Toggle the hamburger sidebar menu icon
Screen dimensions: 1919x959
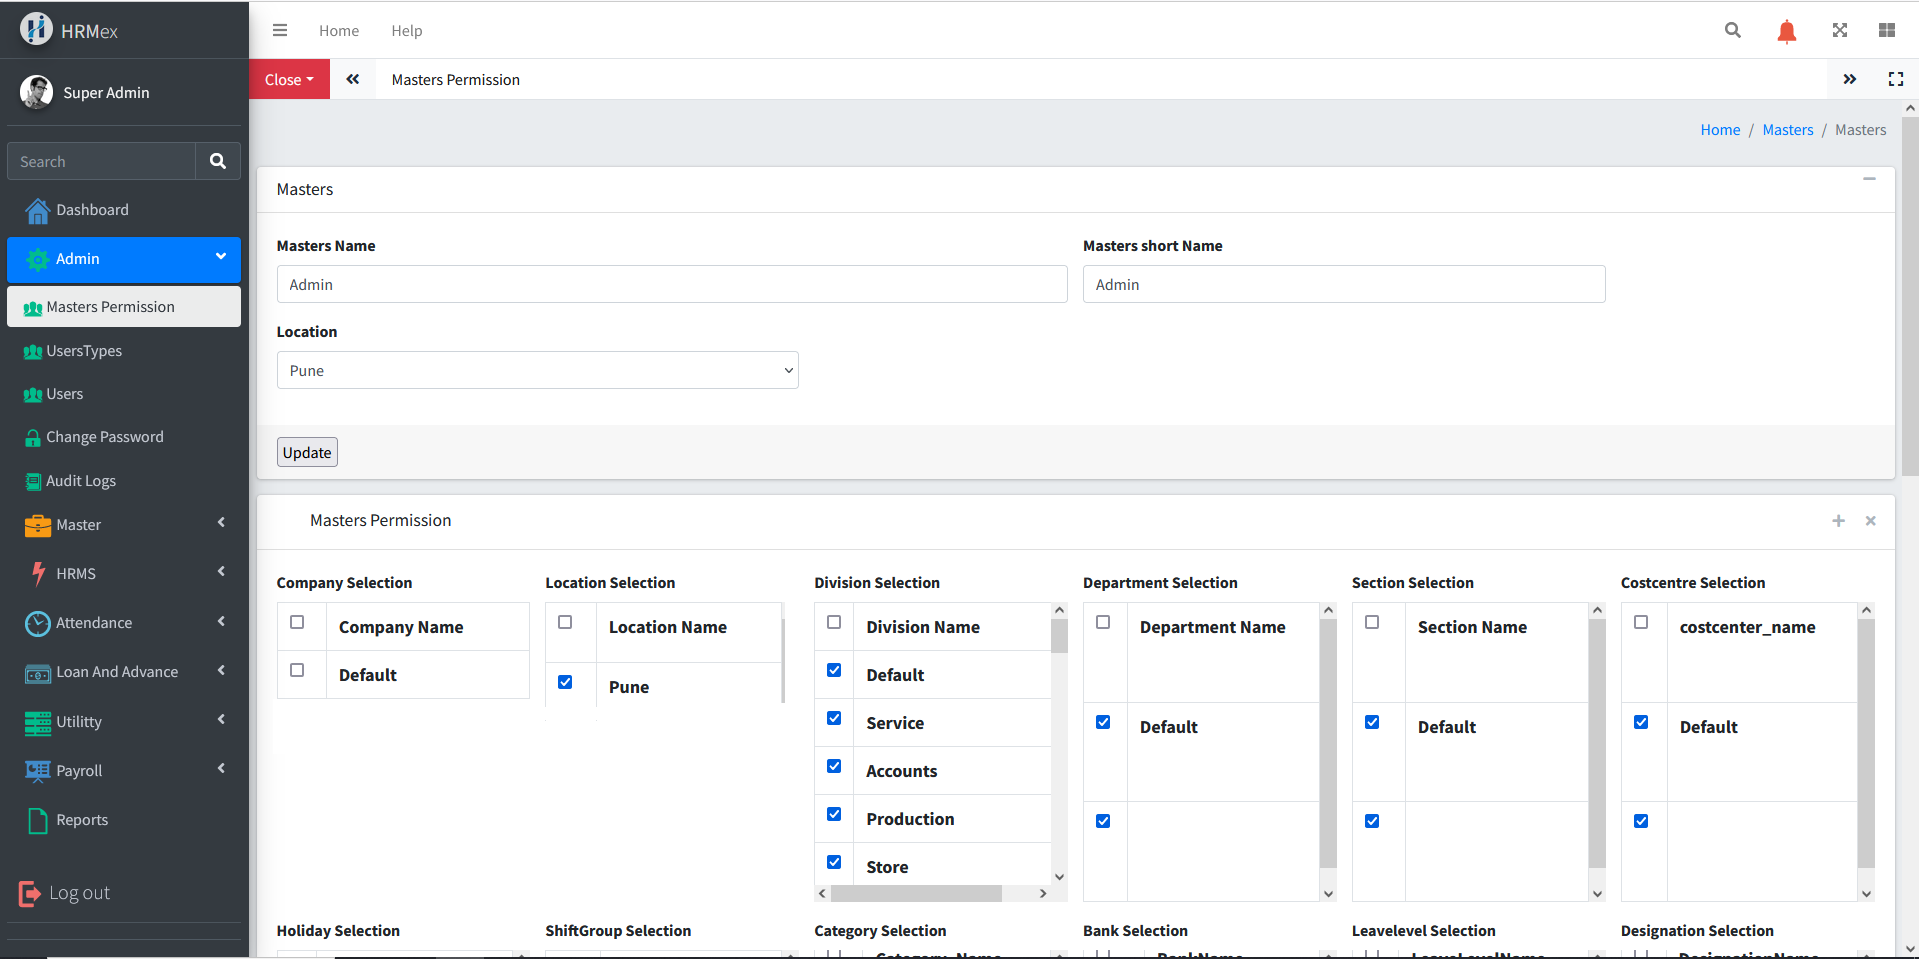(280, 31)
